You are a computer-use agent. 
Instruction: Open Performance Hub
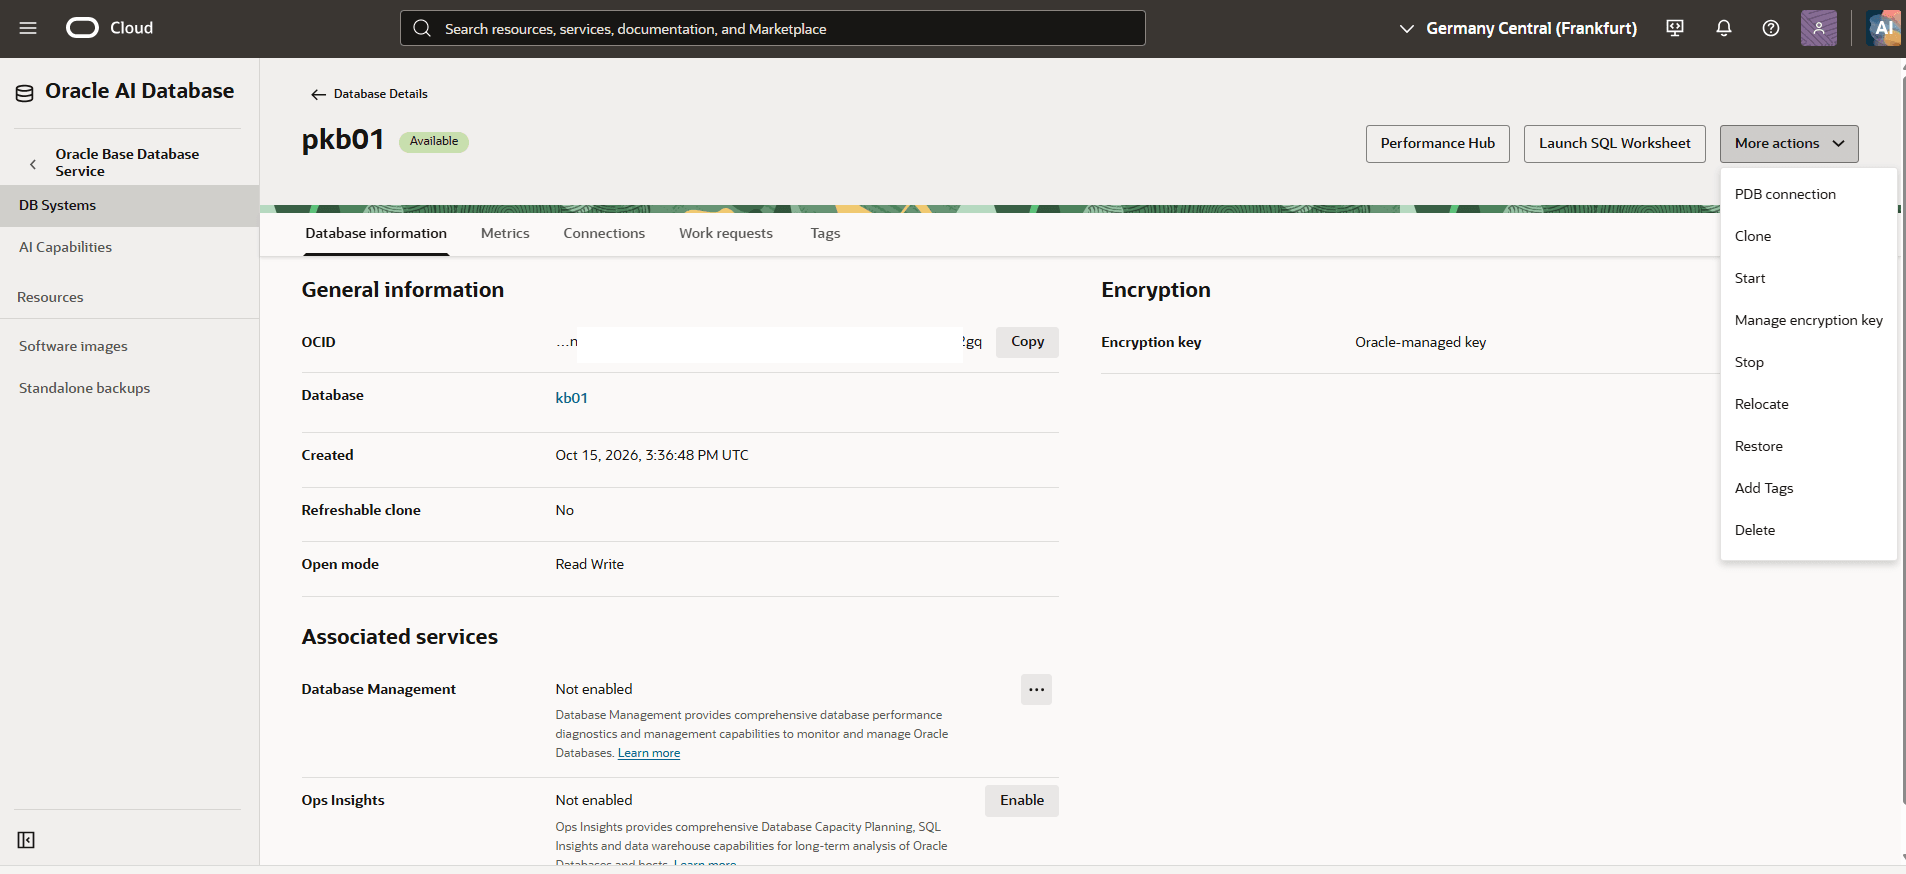[x=1437, y=144]
